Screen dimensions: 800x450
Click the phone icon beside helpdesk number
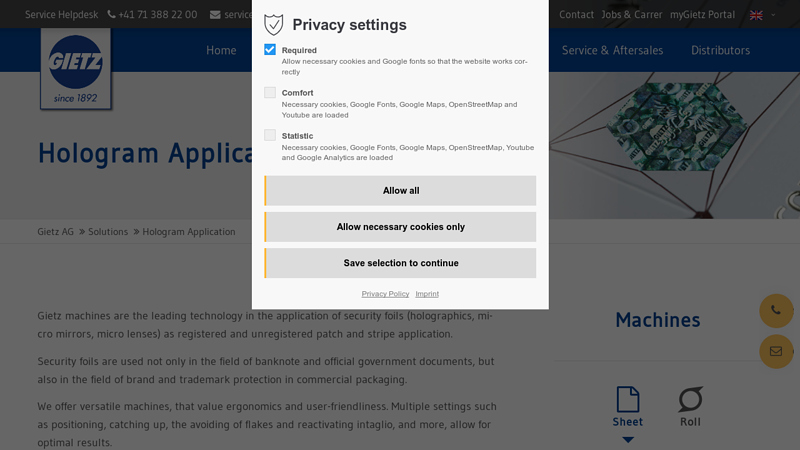[112, 15]
